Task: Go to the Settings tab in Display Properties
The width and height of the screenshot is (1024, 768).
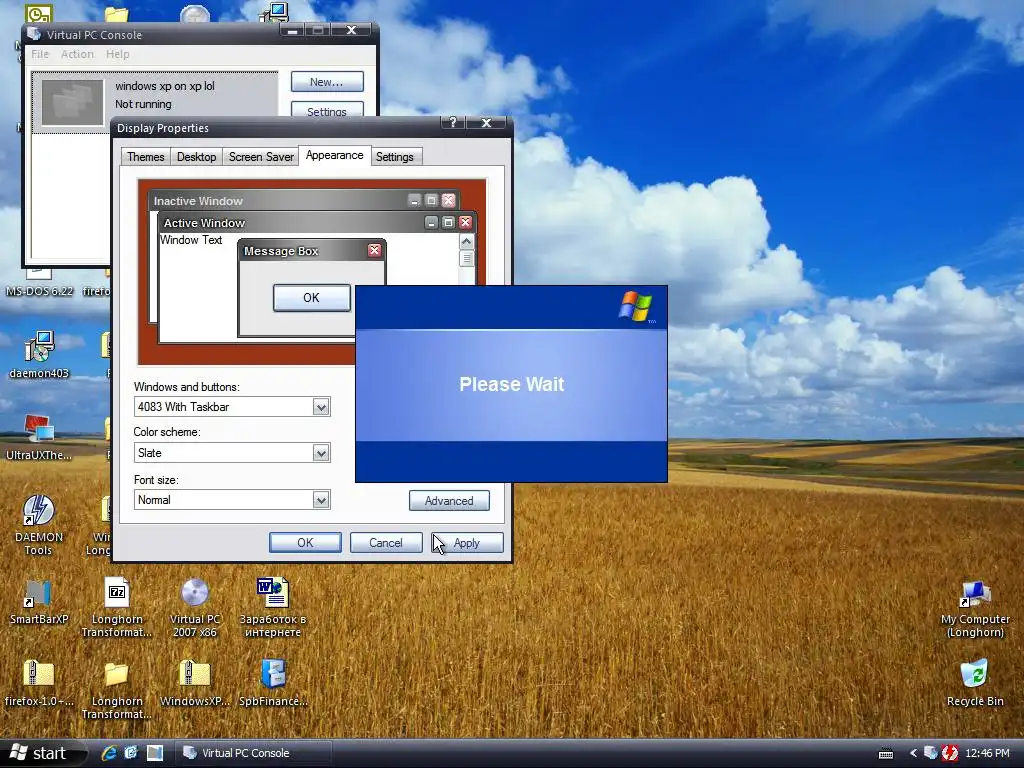Action: pos(394,157)
